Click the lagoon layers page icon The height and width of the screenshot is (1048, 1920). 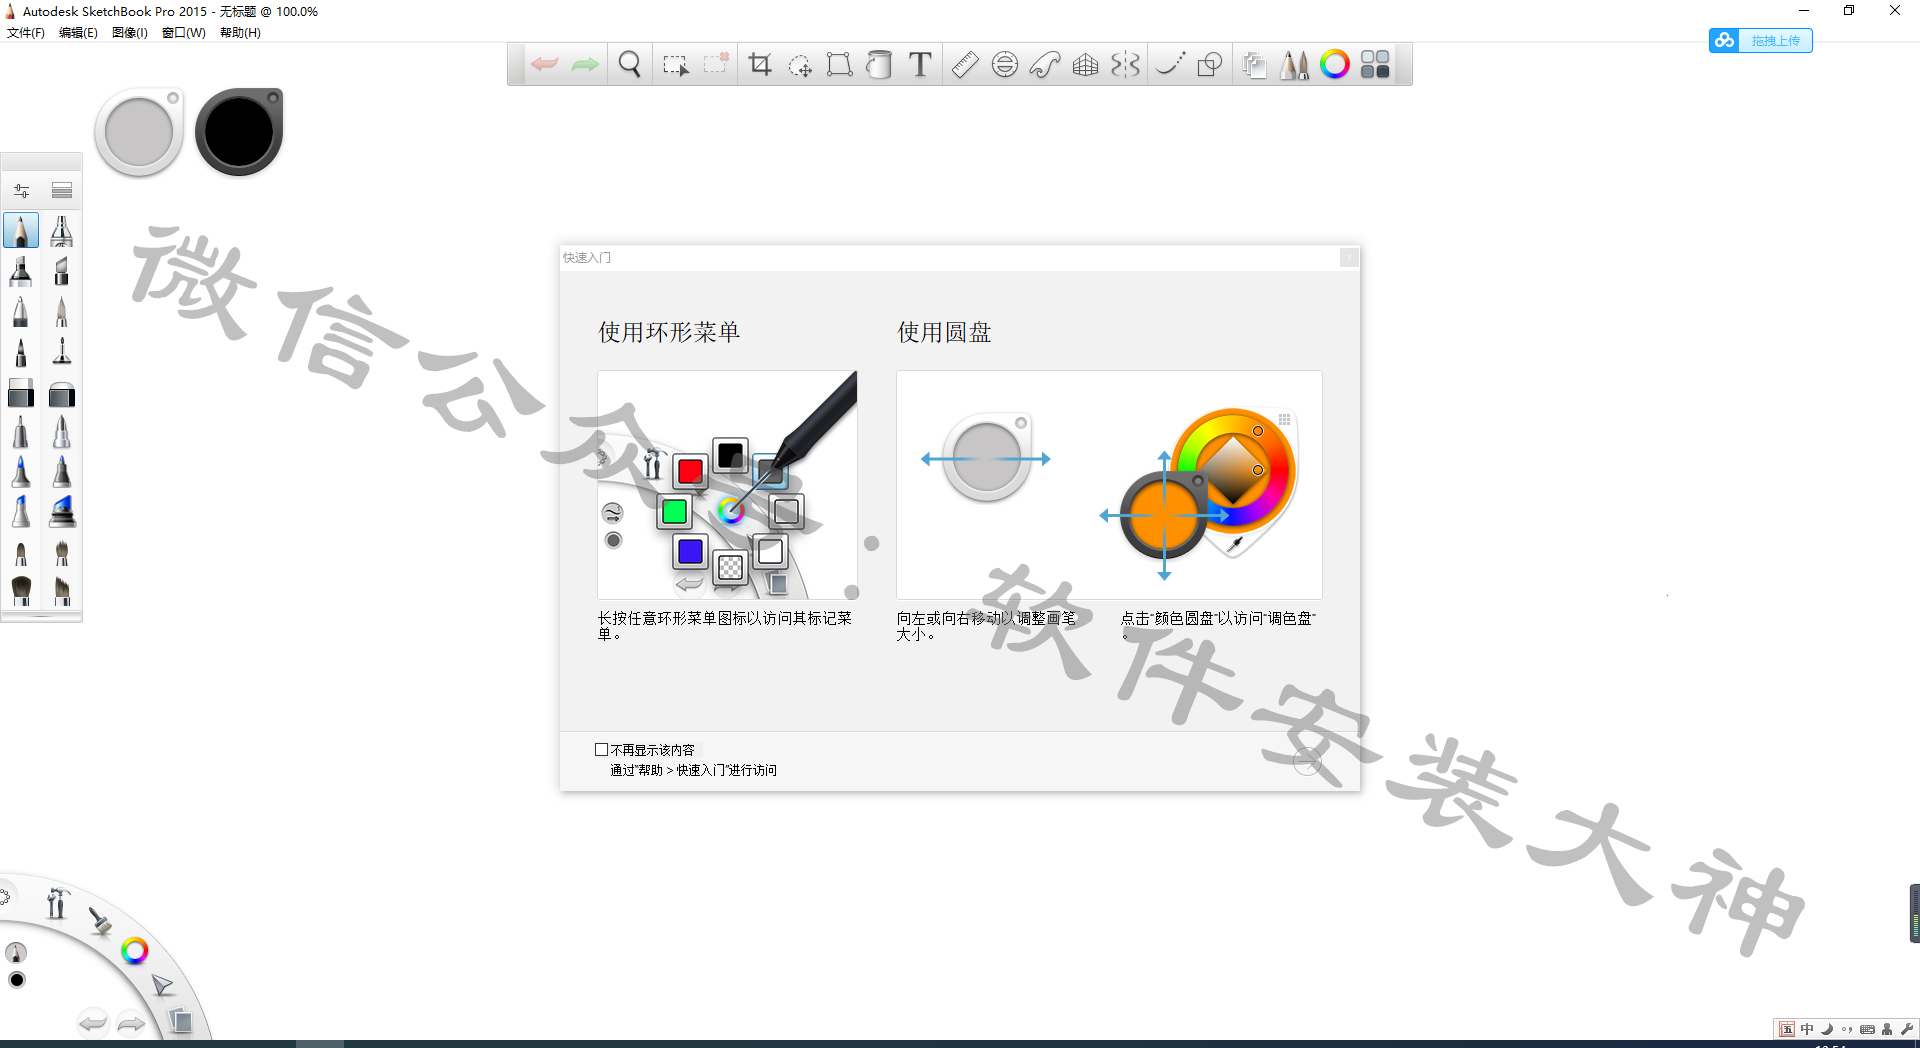tap(181, 1020)
